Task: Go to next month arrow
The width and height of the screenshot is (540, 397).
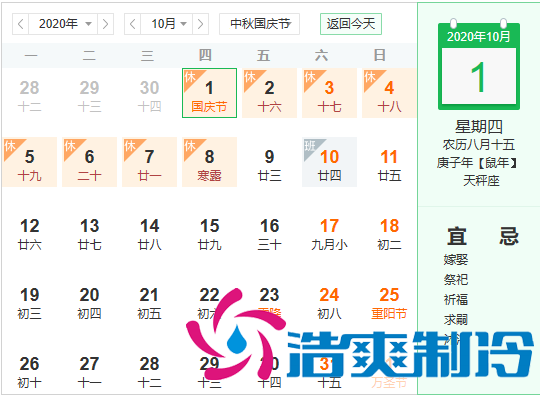Action: tap(200, 24)
